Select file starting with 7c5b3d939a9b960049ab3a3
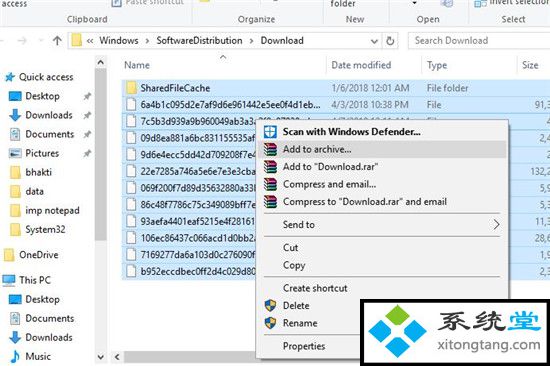 coord(189,121)
